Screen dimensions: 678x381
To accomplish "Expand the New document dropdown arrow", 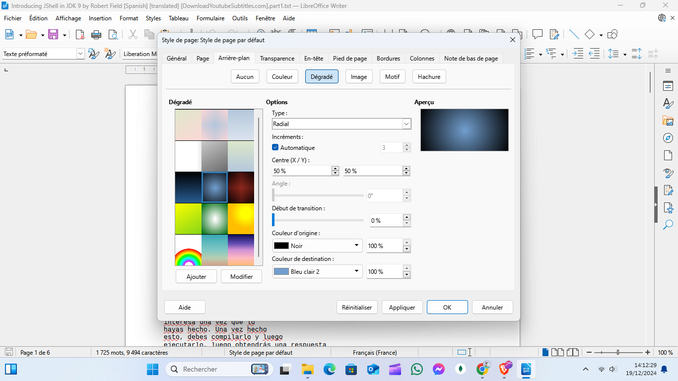I will (x=20, y=35).
